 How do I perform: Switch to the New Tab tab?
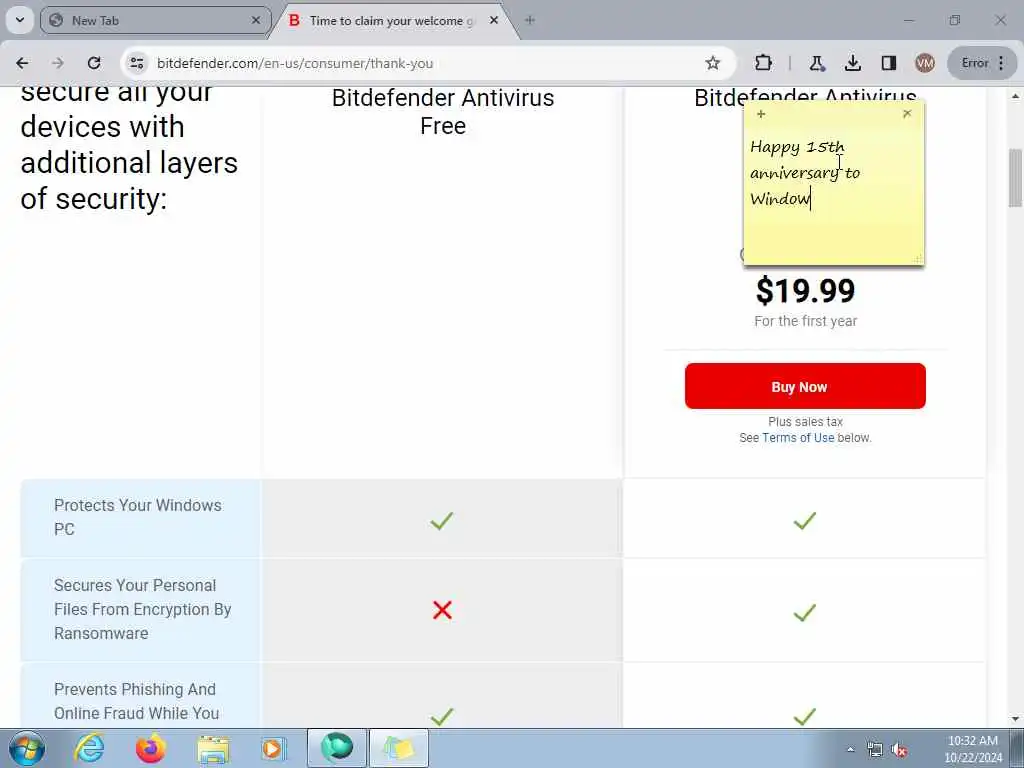click(x=155, y=20)
